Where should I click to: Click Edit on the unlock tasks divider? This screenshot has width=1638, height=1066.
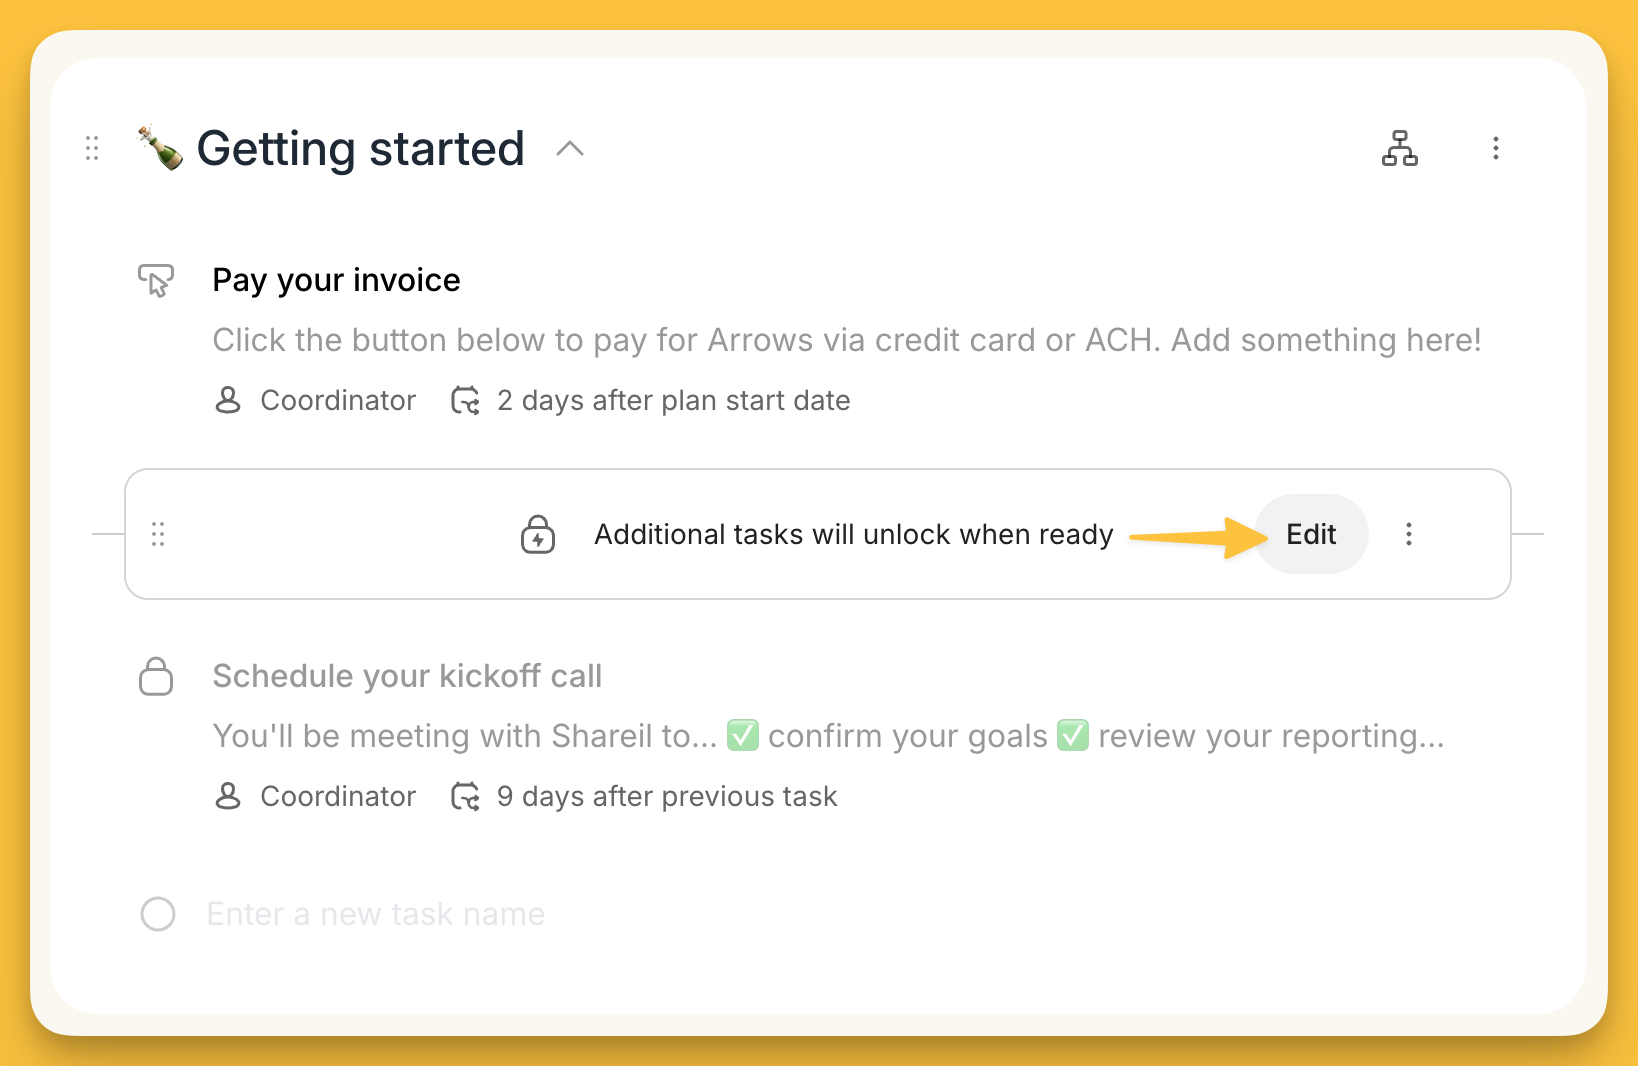coord(1311,534)
